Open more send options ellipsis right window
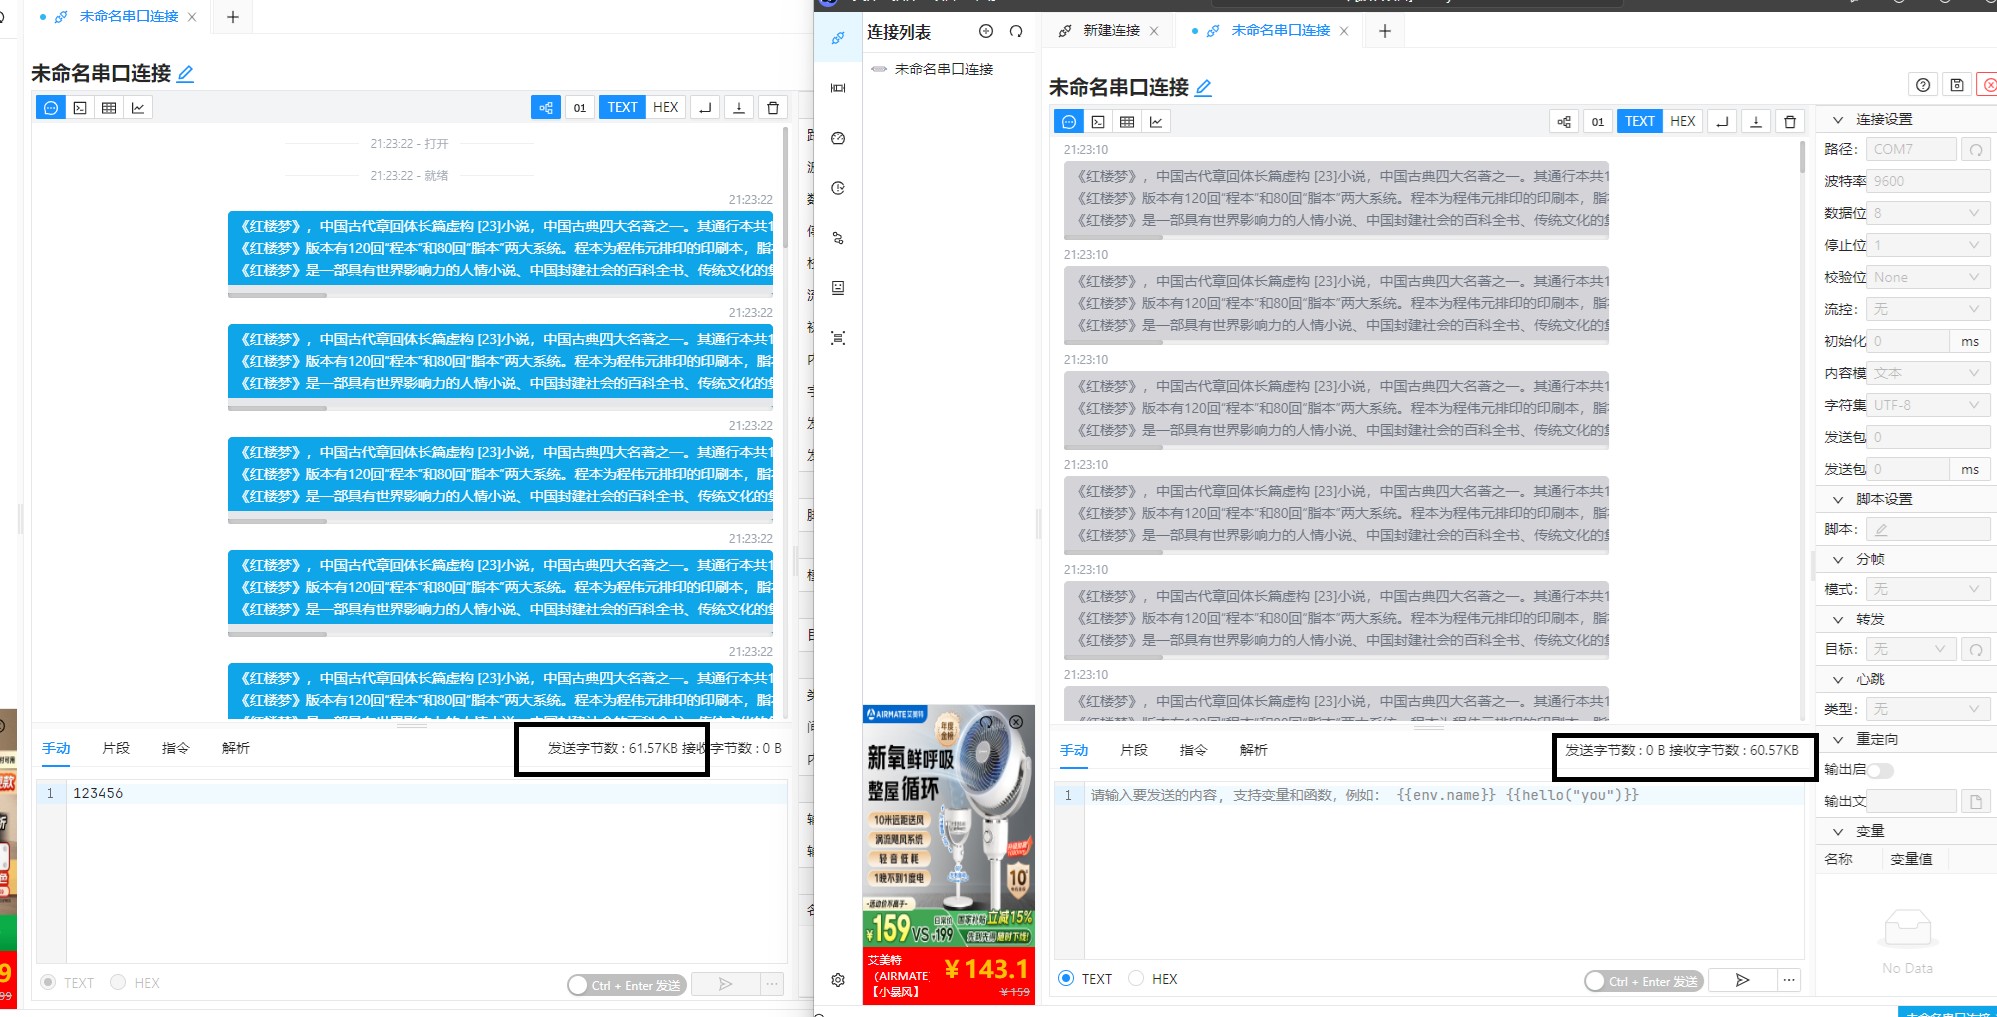Viewport: 1997px width, 1017px height. pyautogui.click(x=1790, y=980)
